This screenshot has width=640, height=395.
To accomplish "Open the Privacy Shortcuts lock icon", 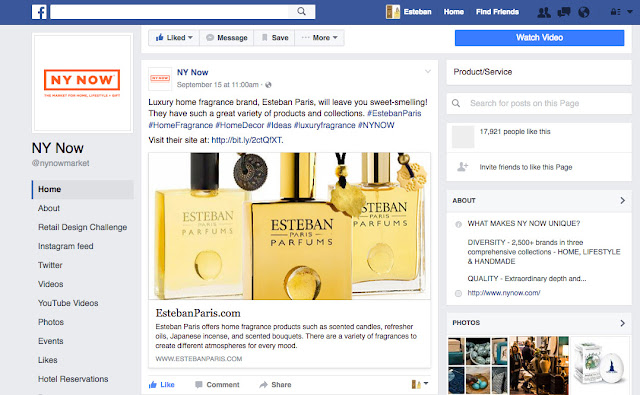I will [616, 12].
